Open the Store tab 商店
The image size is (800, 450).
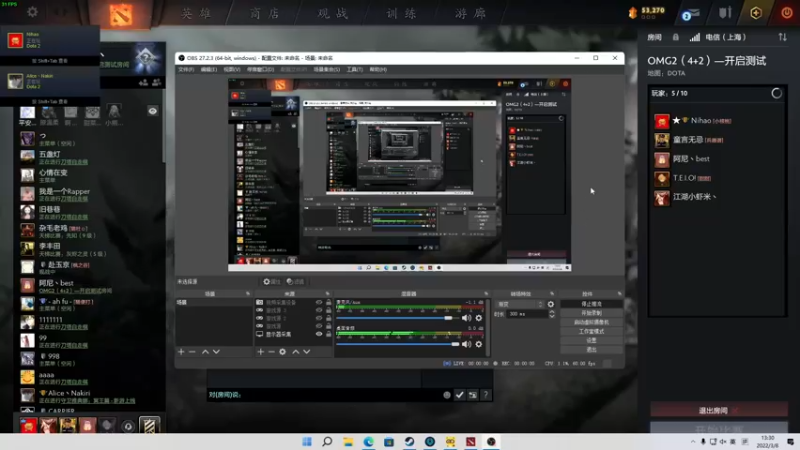coord(265,14)
